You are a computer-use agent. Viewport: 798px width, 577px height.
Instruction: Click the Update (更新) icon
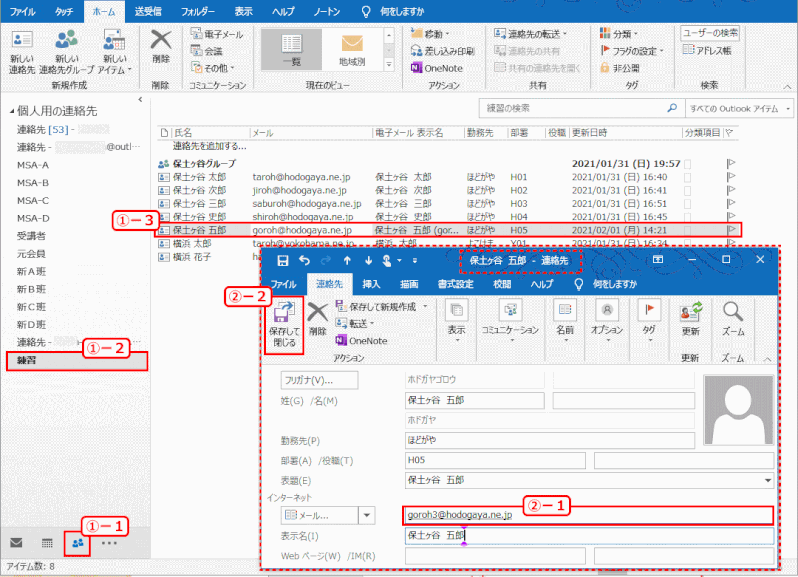(x=691, y=311)
